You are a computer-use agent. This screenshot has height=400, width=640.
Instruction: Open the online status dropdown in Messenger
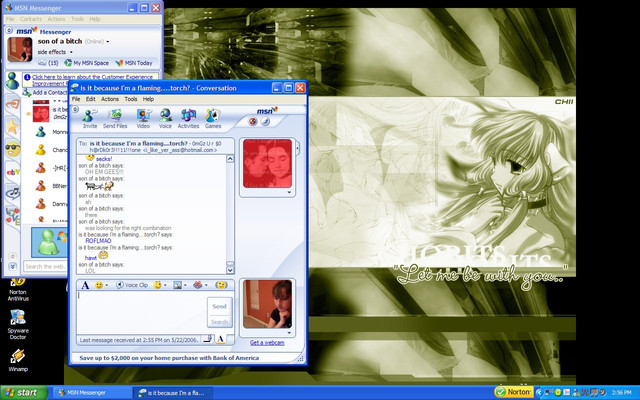(x=108, y=42)
